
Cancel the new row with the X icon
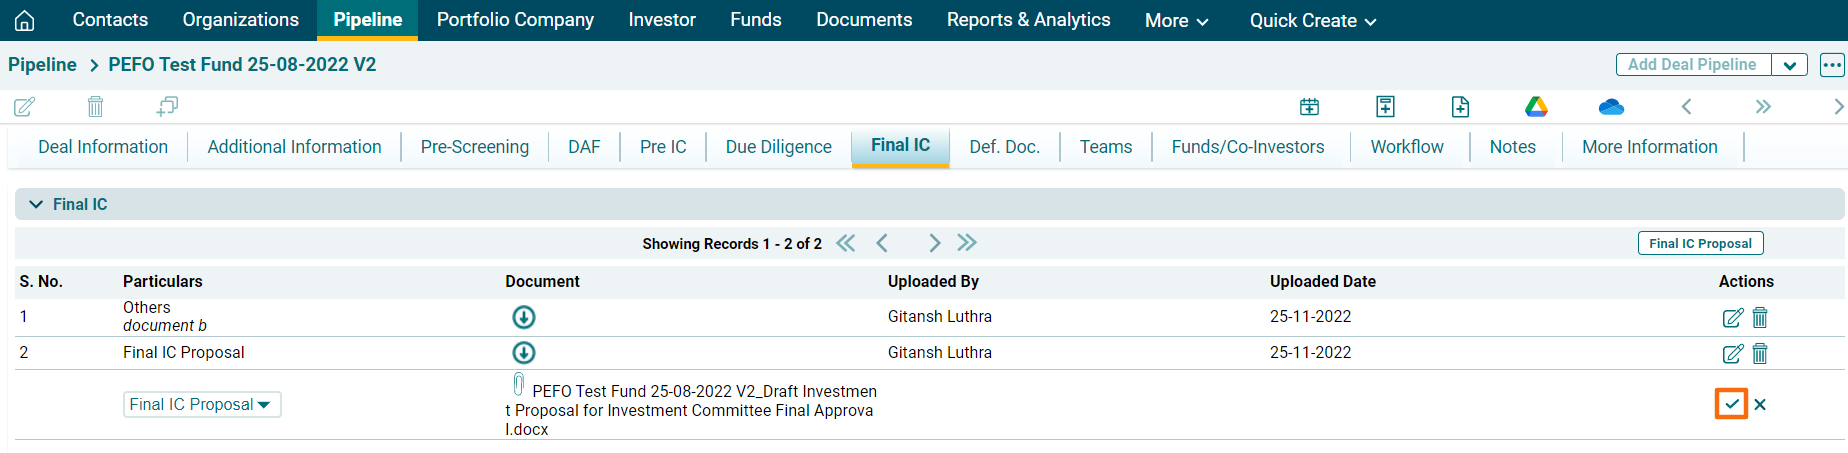1760,404
